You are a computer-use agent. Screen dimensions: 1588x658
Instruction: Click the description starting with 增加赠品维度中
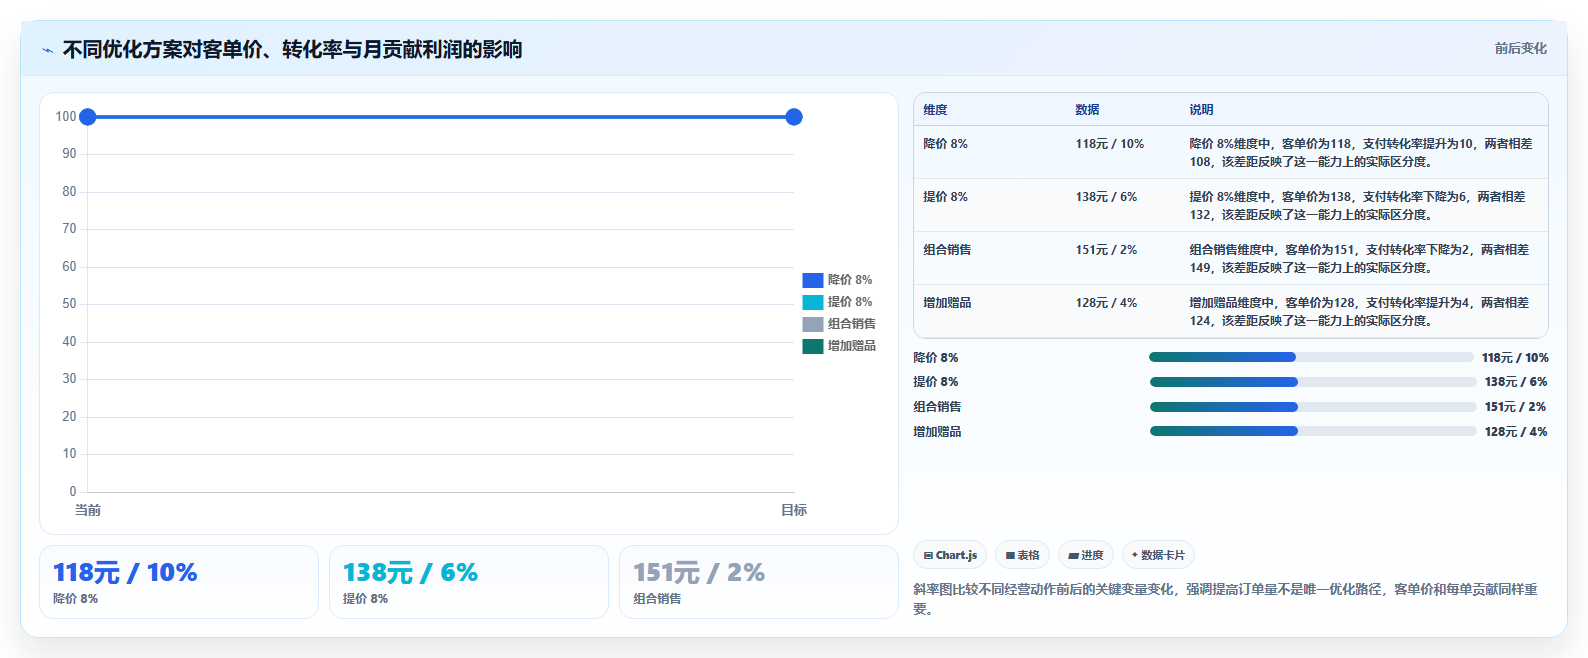pyautogui.click(x=1359, y=312)
